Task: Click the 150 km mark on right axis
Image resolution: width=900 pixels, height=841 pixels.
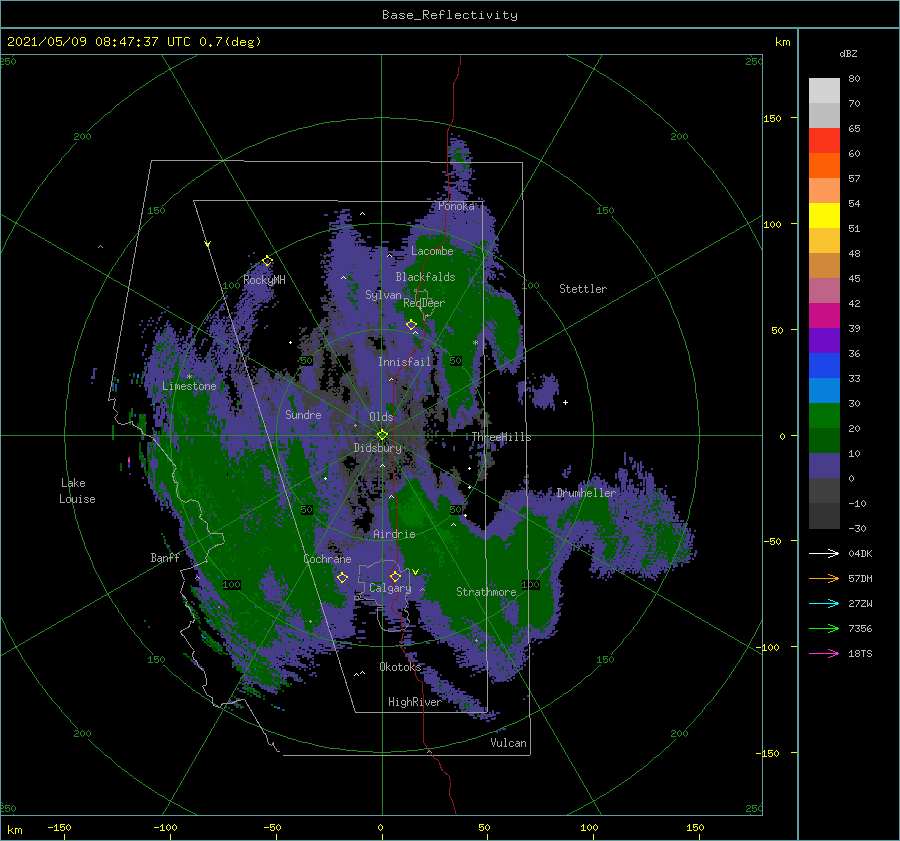Action: pyautogui.click(x=772, y=118)
